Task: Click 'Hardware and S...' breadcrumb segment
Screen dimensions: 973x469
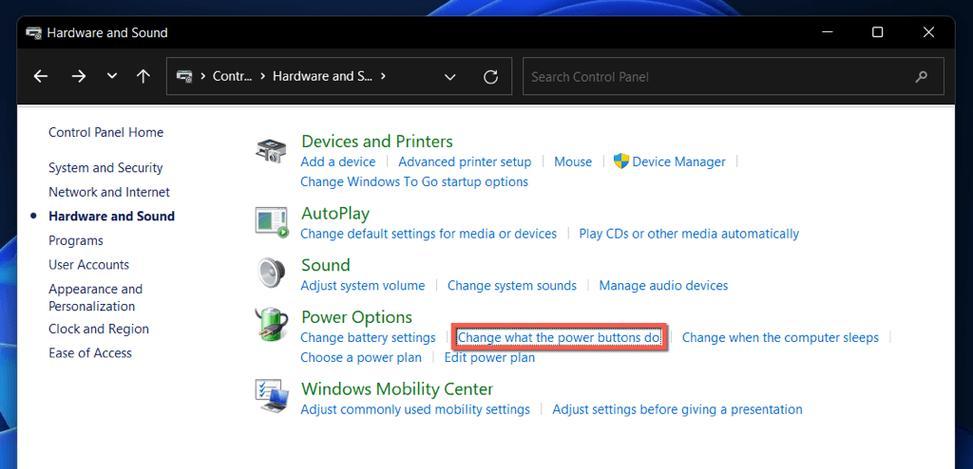Action: [x=322, y=76]
